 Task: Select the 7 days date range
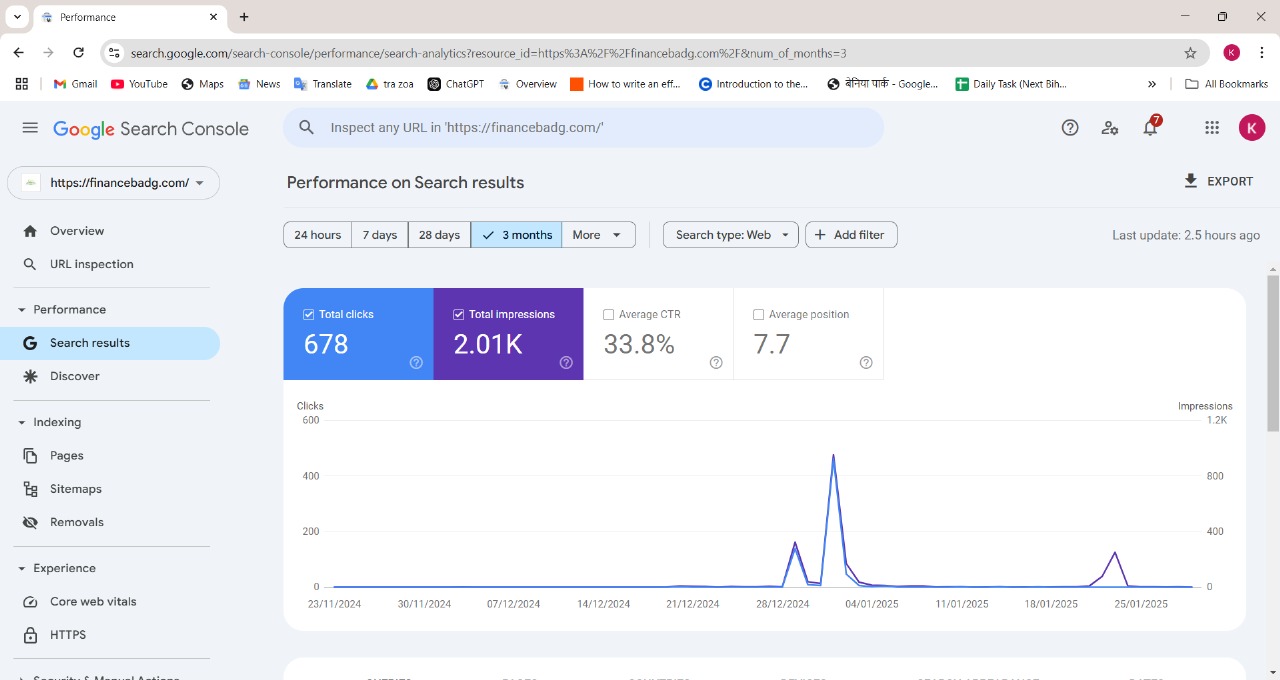pos(380,235)
